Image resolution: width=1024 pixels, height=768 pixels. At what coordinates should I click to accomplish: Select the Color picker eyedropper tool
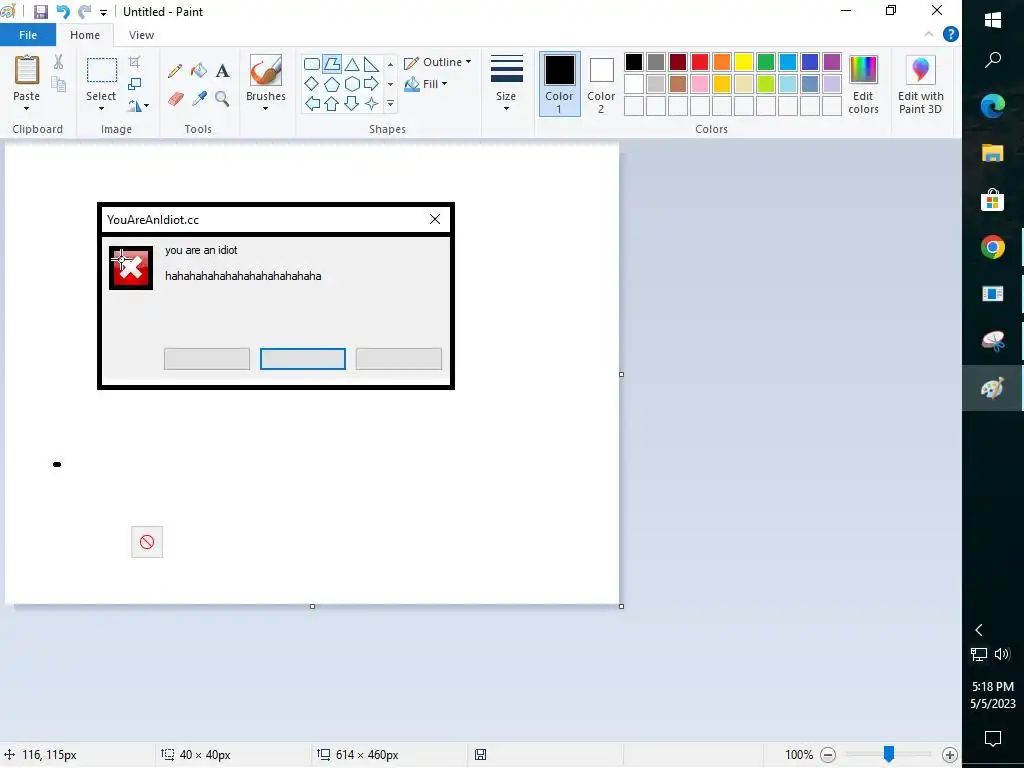pyautogui.click(x=199, y=99)
